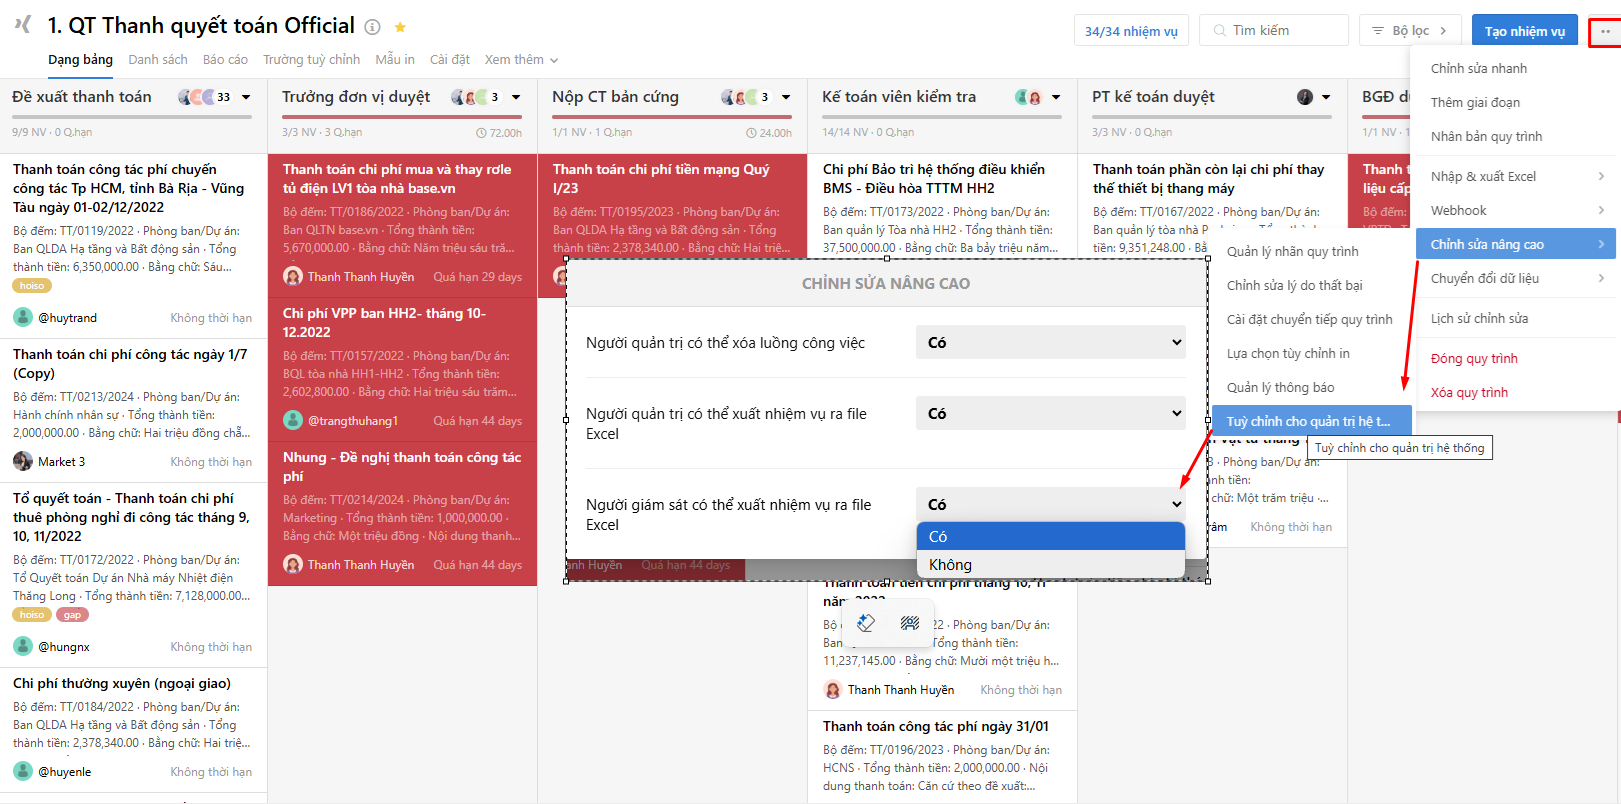1621x804 pixels.
Task: Open supervisor can export tasks to Excel dropdown
Action: coord(1051,504)
